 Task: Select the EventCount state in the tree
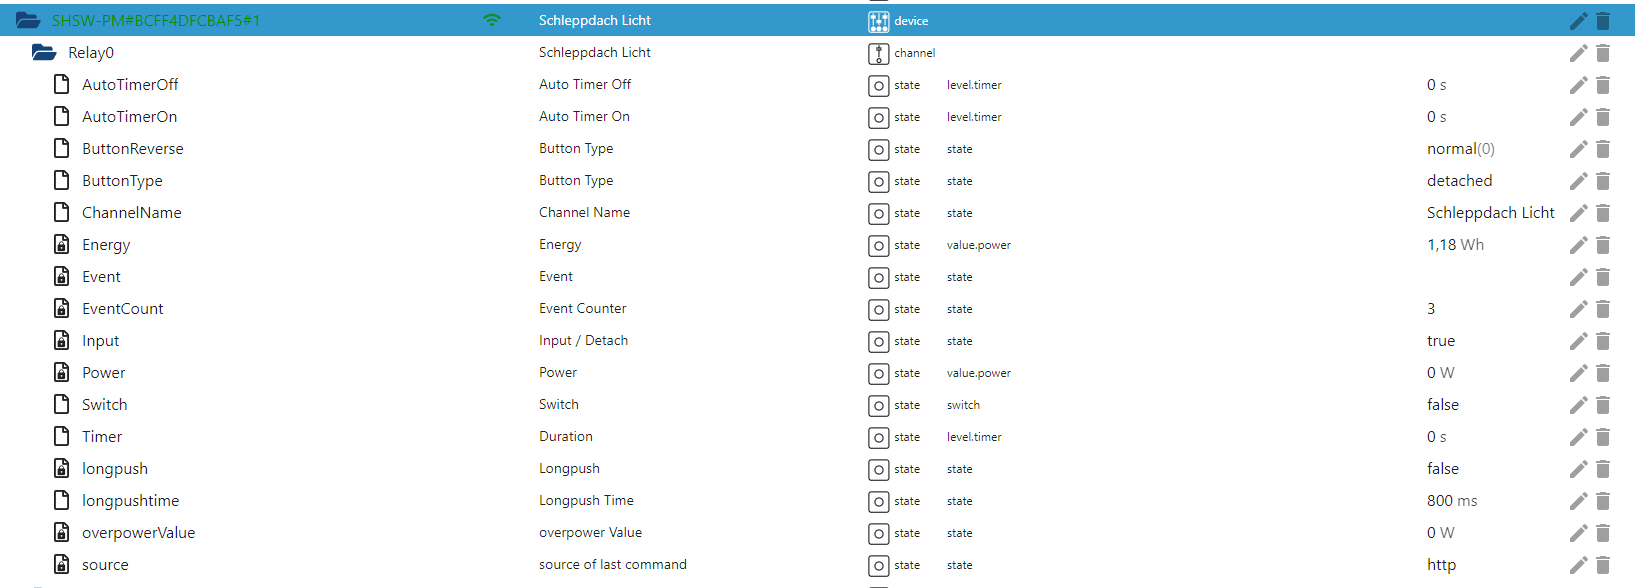point(122,309)
